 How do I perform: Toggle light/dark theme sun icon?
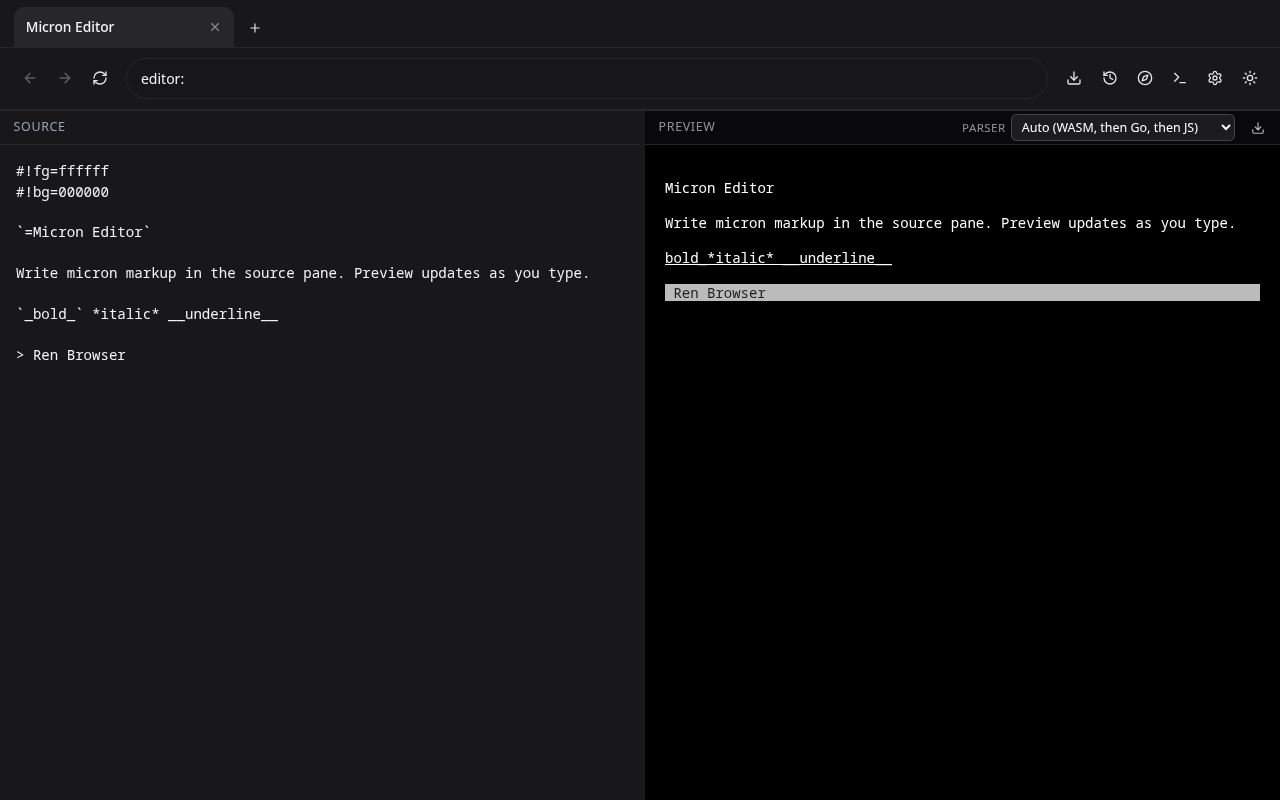pyautogui.click(x=1250, y=78)
